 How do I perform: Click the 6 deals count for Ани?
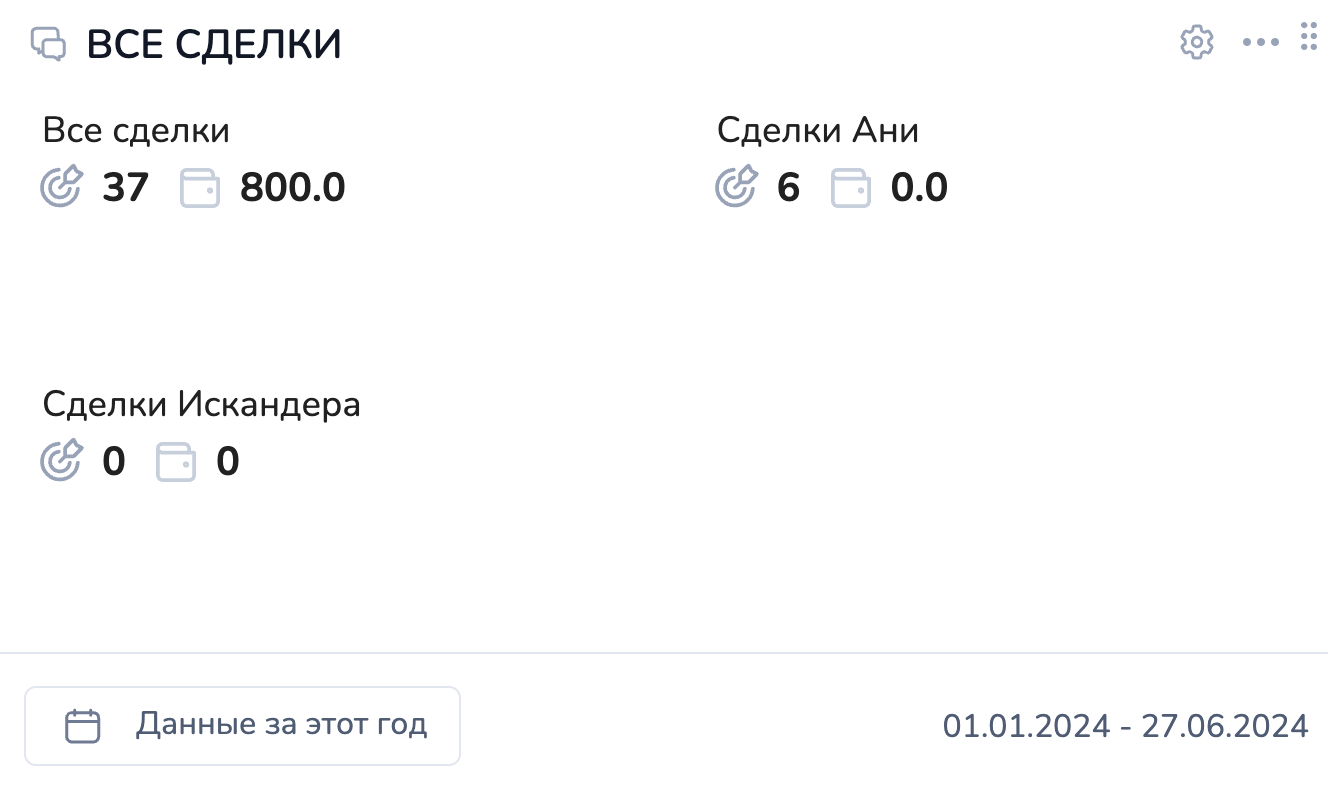click(x=788, y=187)
